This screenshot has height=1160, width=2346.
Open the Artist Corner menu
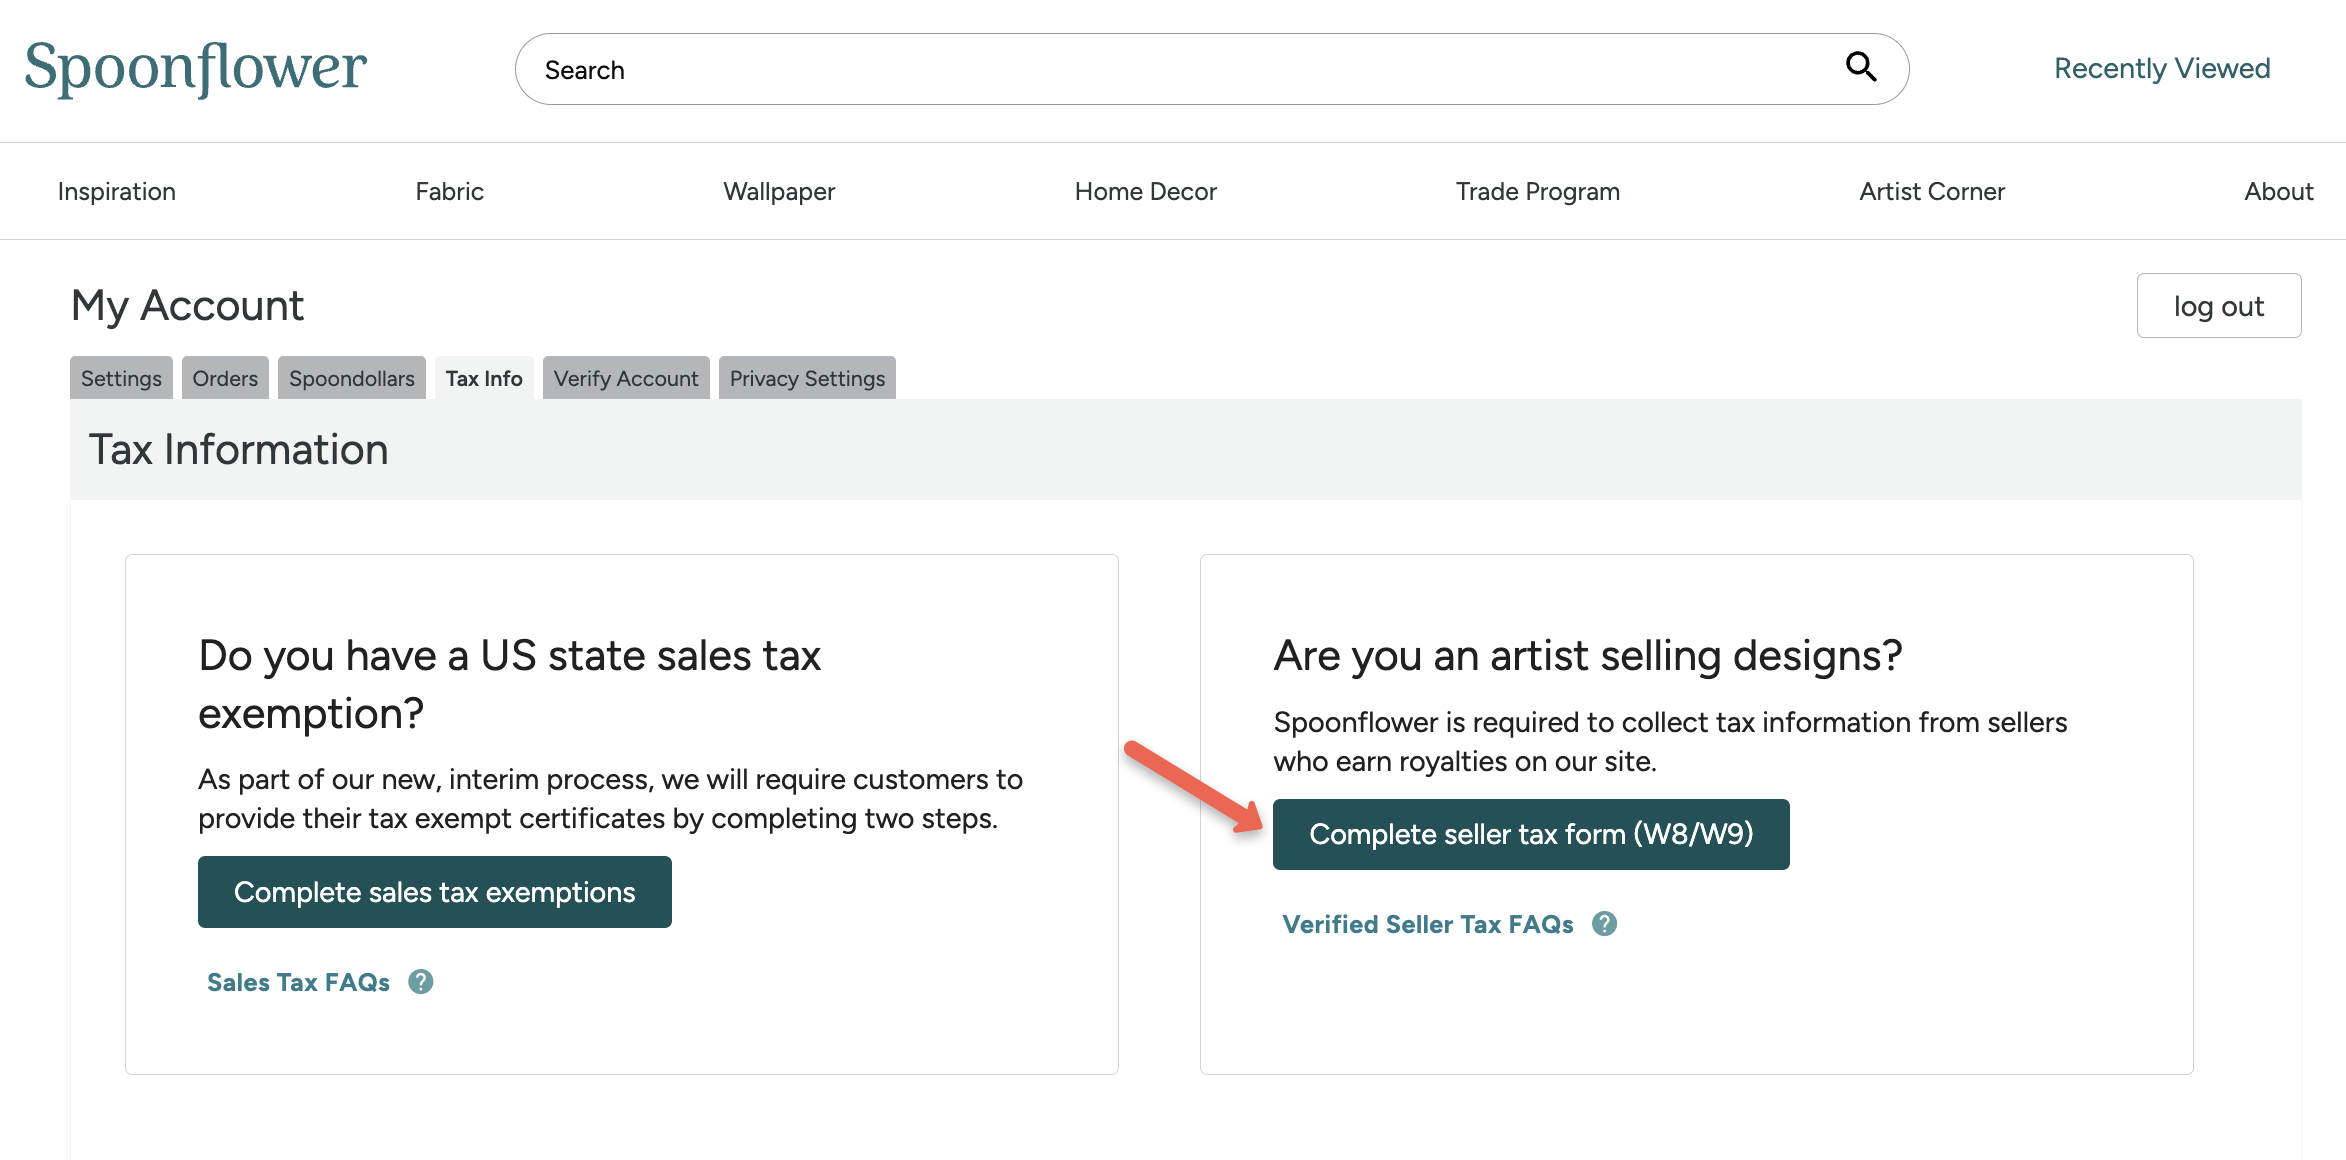click(1932, 191)
